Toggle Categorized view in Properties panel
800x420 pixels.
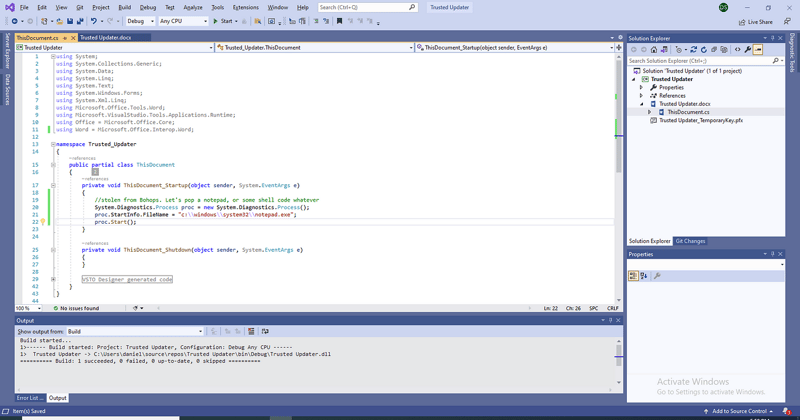coord(633,276)
